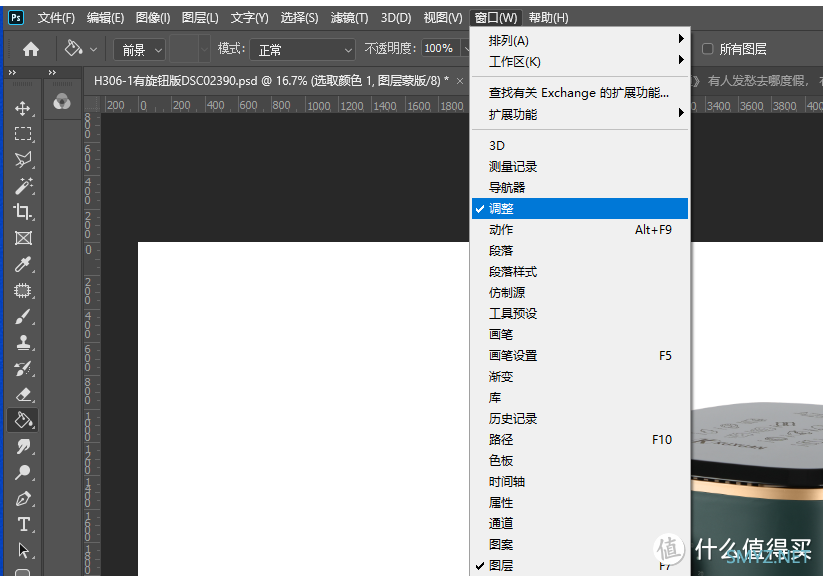Uncheck the 图层 panel entry
The image size is (823, 576).
pos(579,565)
